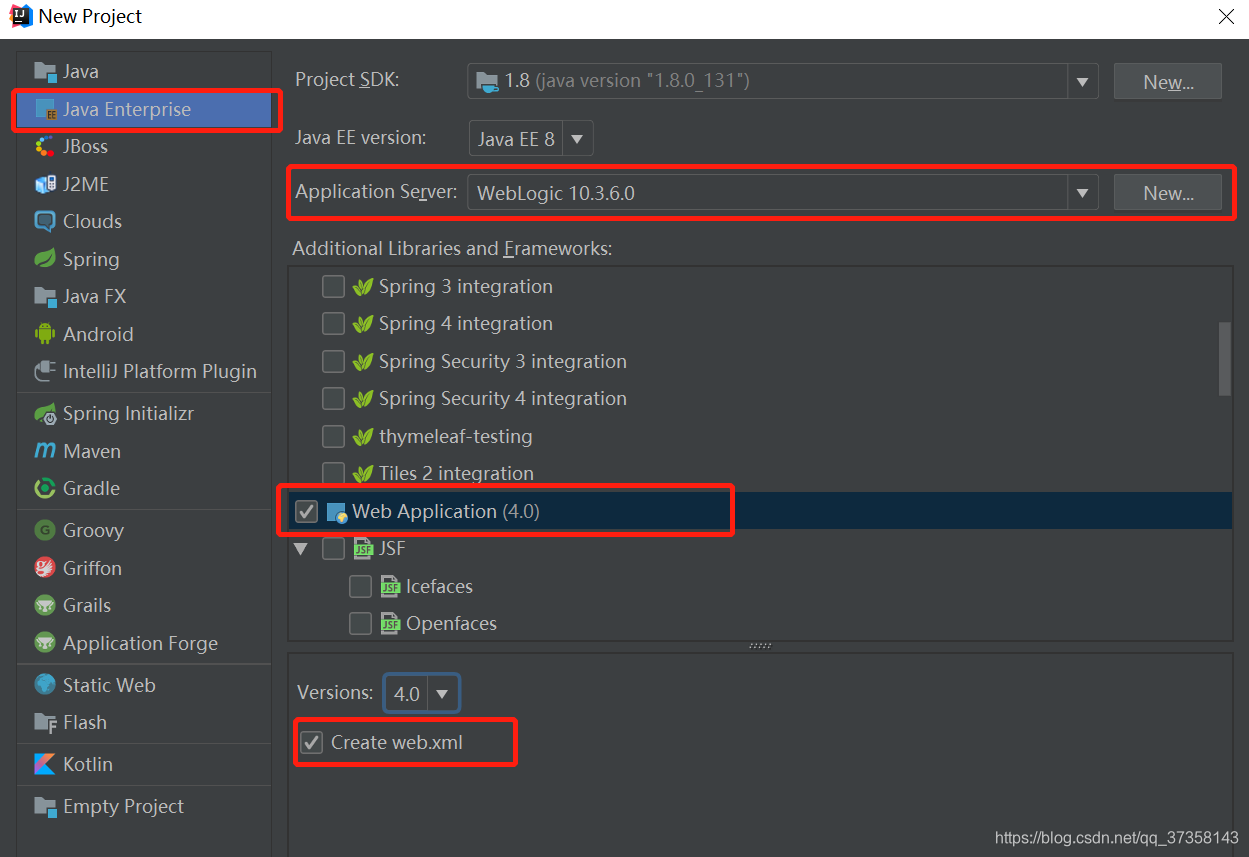
Task: Uncheck Create web.xml option
Action: tap(312, 742)
